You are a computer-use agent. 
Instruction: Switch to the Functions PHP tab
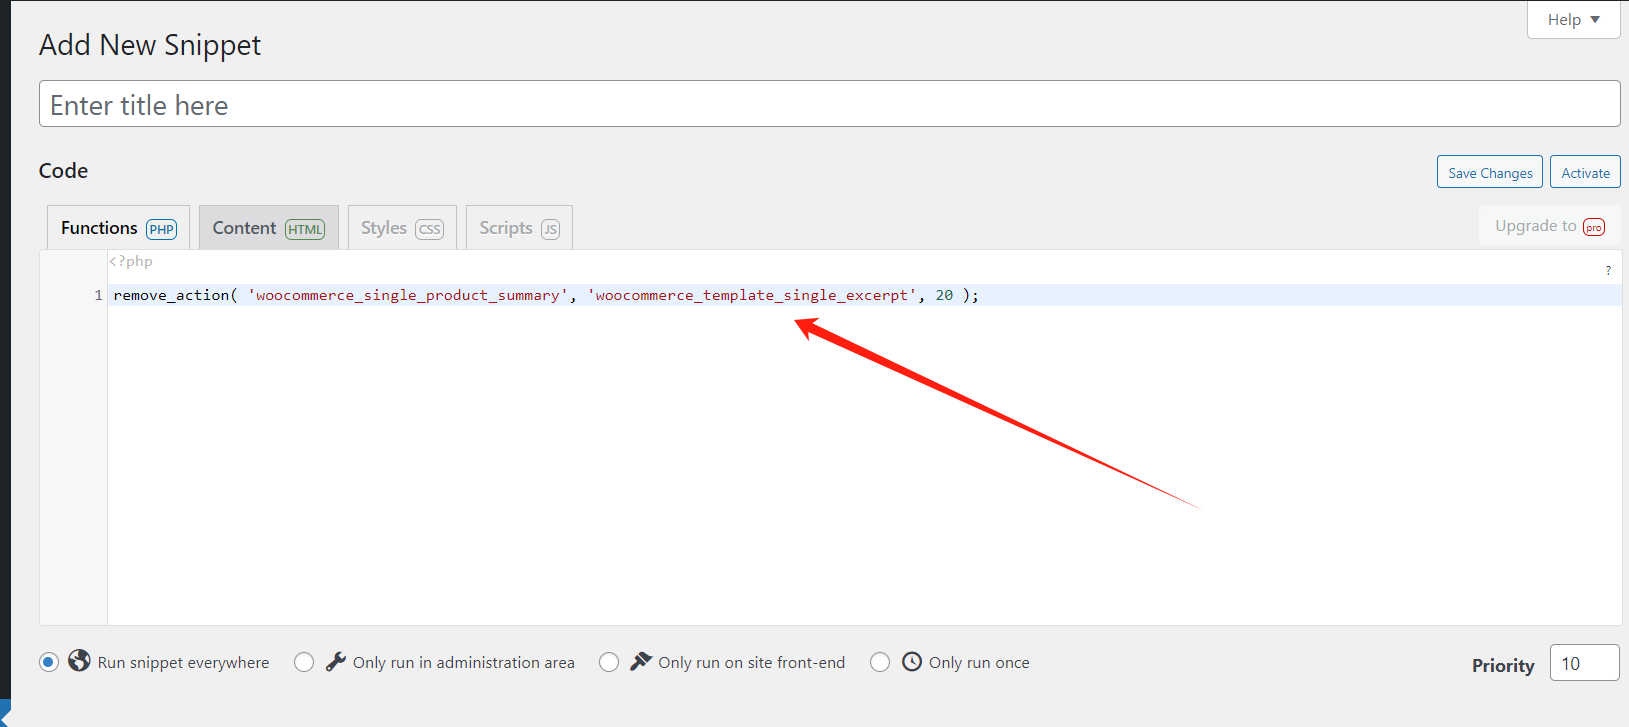coord(118,228)
